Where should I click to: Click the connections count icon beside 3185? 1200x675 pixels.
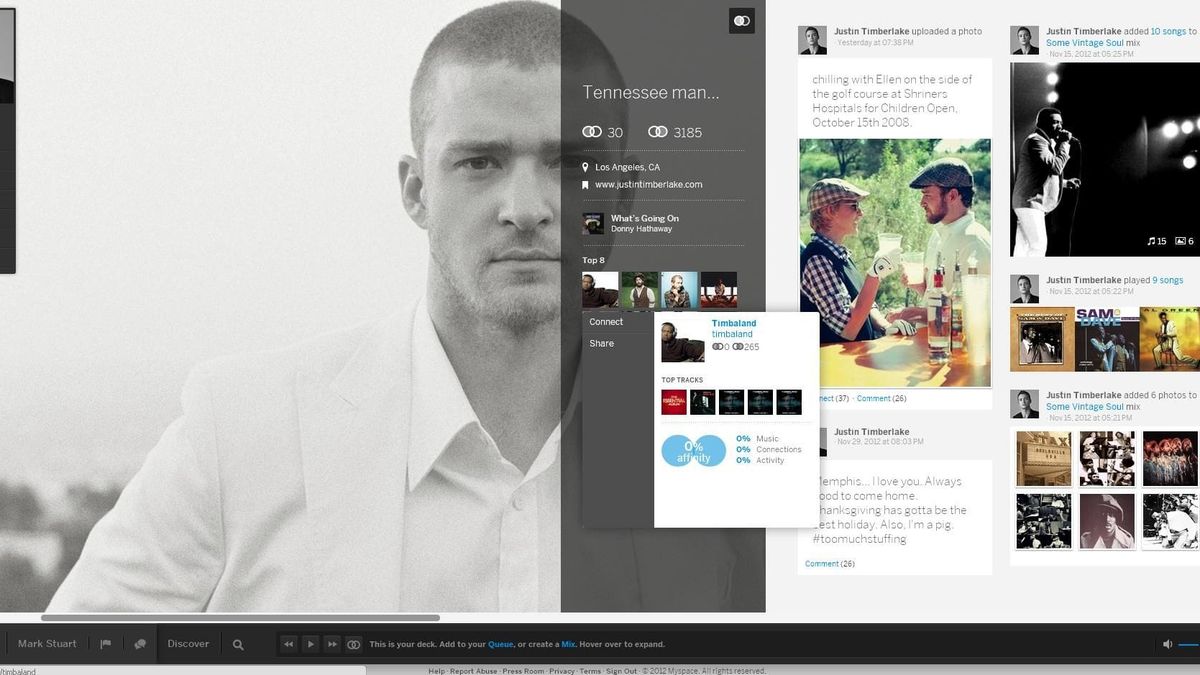tap(658, 132)
